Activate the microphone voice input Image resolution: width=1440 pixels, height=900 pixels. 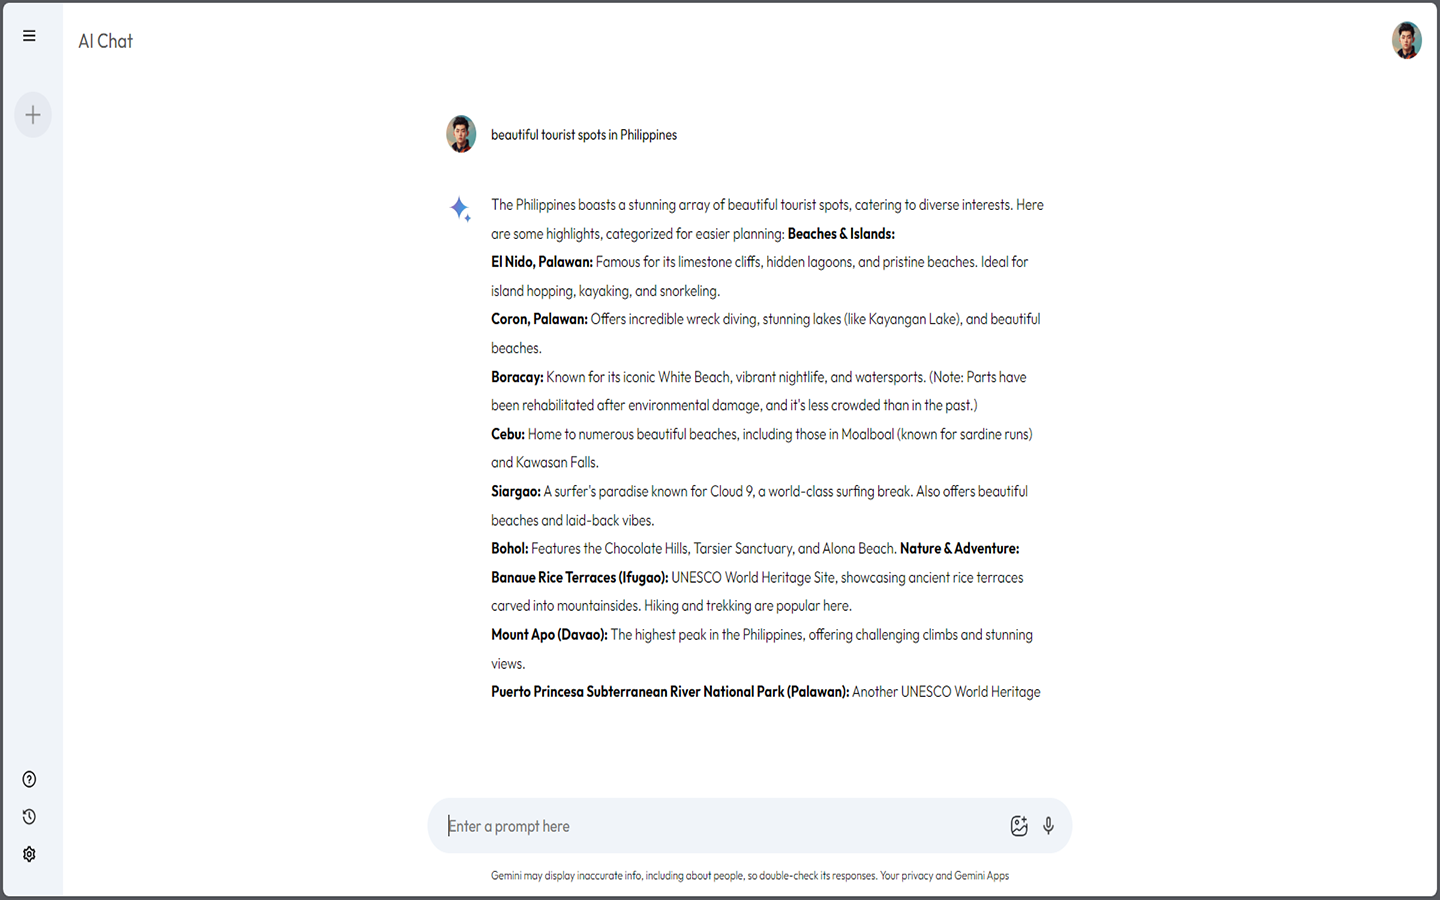click(x=1048, y=826)
